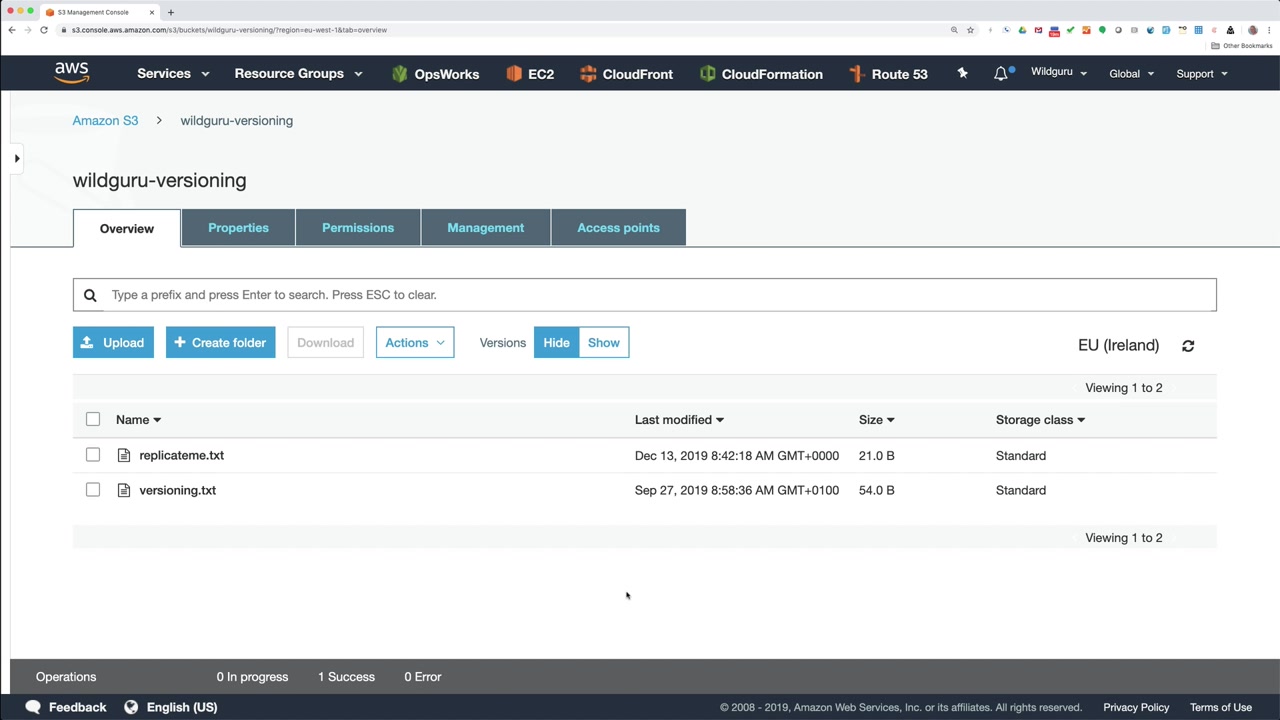Viewport: 1280px width, 720px height.
Task: Refresh the bucket object list
Action: click(1188, 345)
